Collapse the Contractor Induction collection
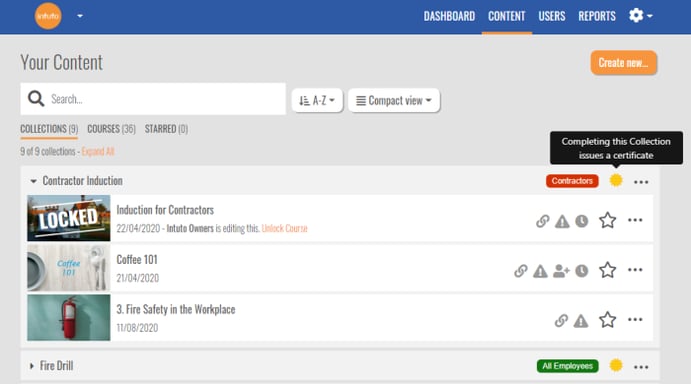This screenshot has height=384, width=691. coord(33,181)
